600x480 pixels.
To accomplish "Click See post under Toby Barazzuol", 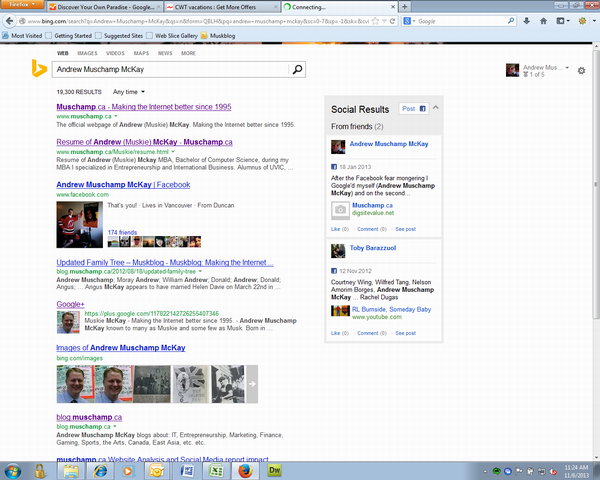I will pyautogui.click(x=405, y=333).
